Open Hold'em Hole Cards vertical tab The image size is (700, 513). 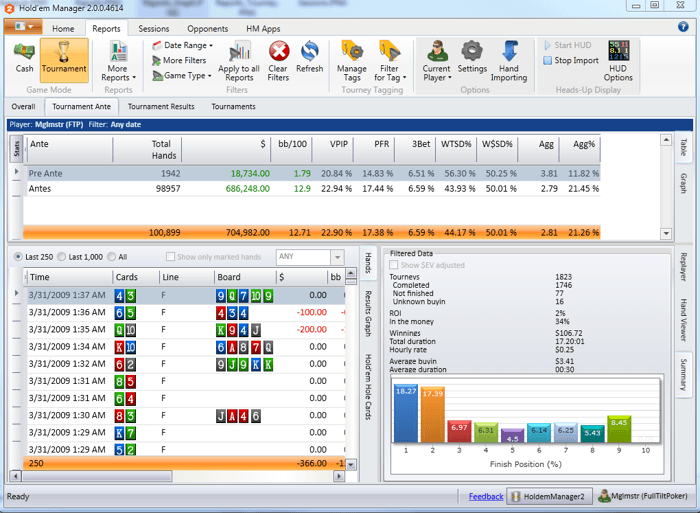pyautogui.click(x=368, y=387)
